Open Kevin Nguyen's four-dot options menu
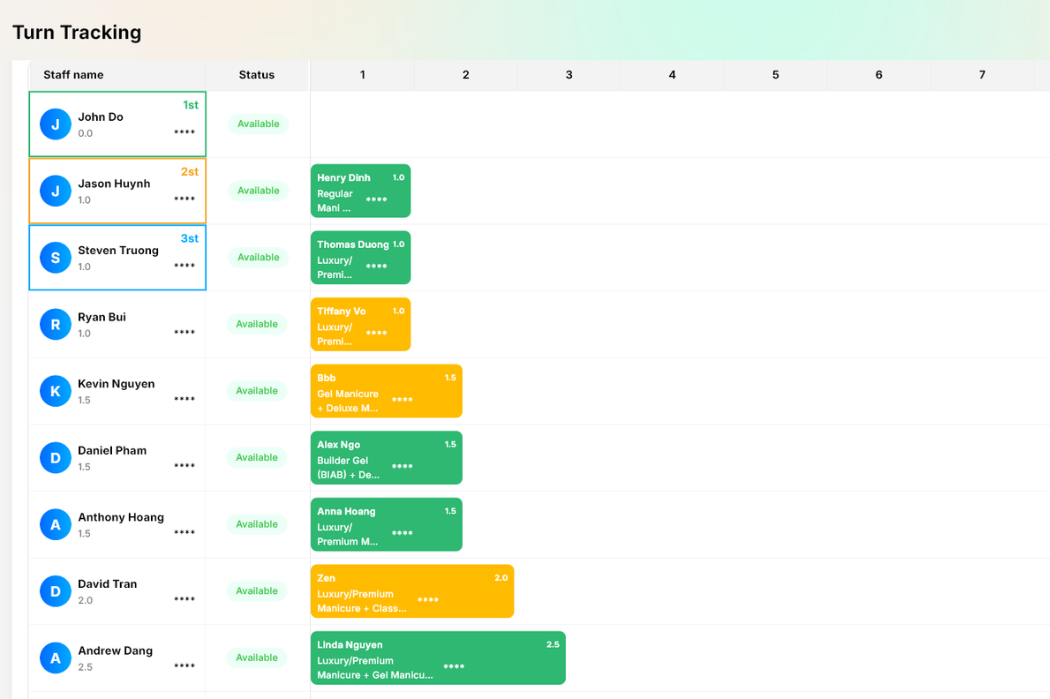Screen dimensions: 1050x699 pos(184,399)
